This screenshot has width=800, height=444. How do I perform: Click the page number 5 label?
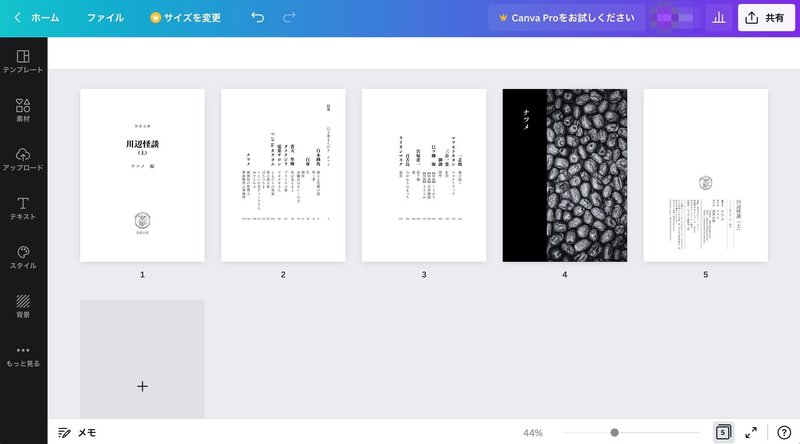pyautogui.click(x=706, y=275)
